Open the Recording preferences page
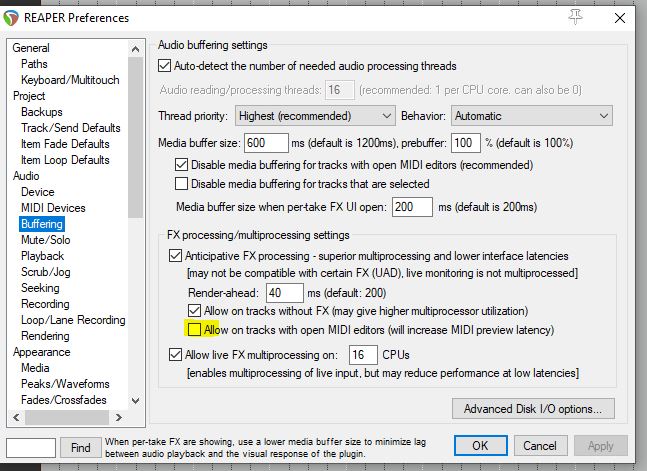 coord(45,304)
